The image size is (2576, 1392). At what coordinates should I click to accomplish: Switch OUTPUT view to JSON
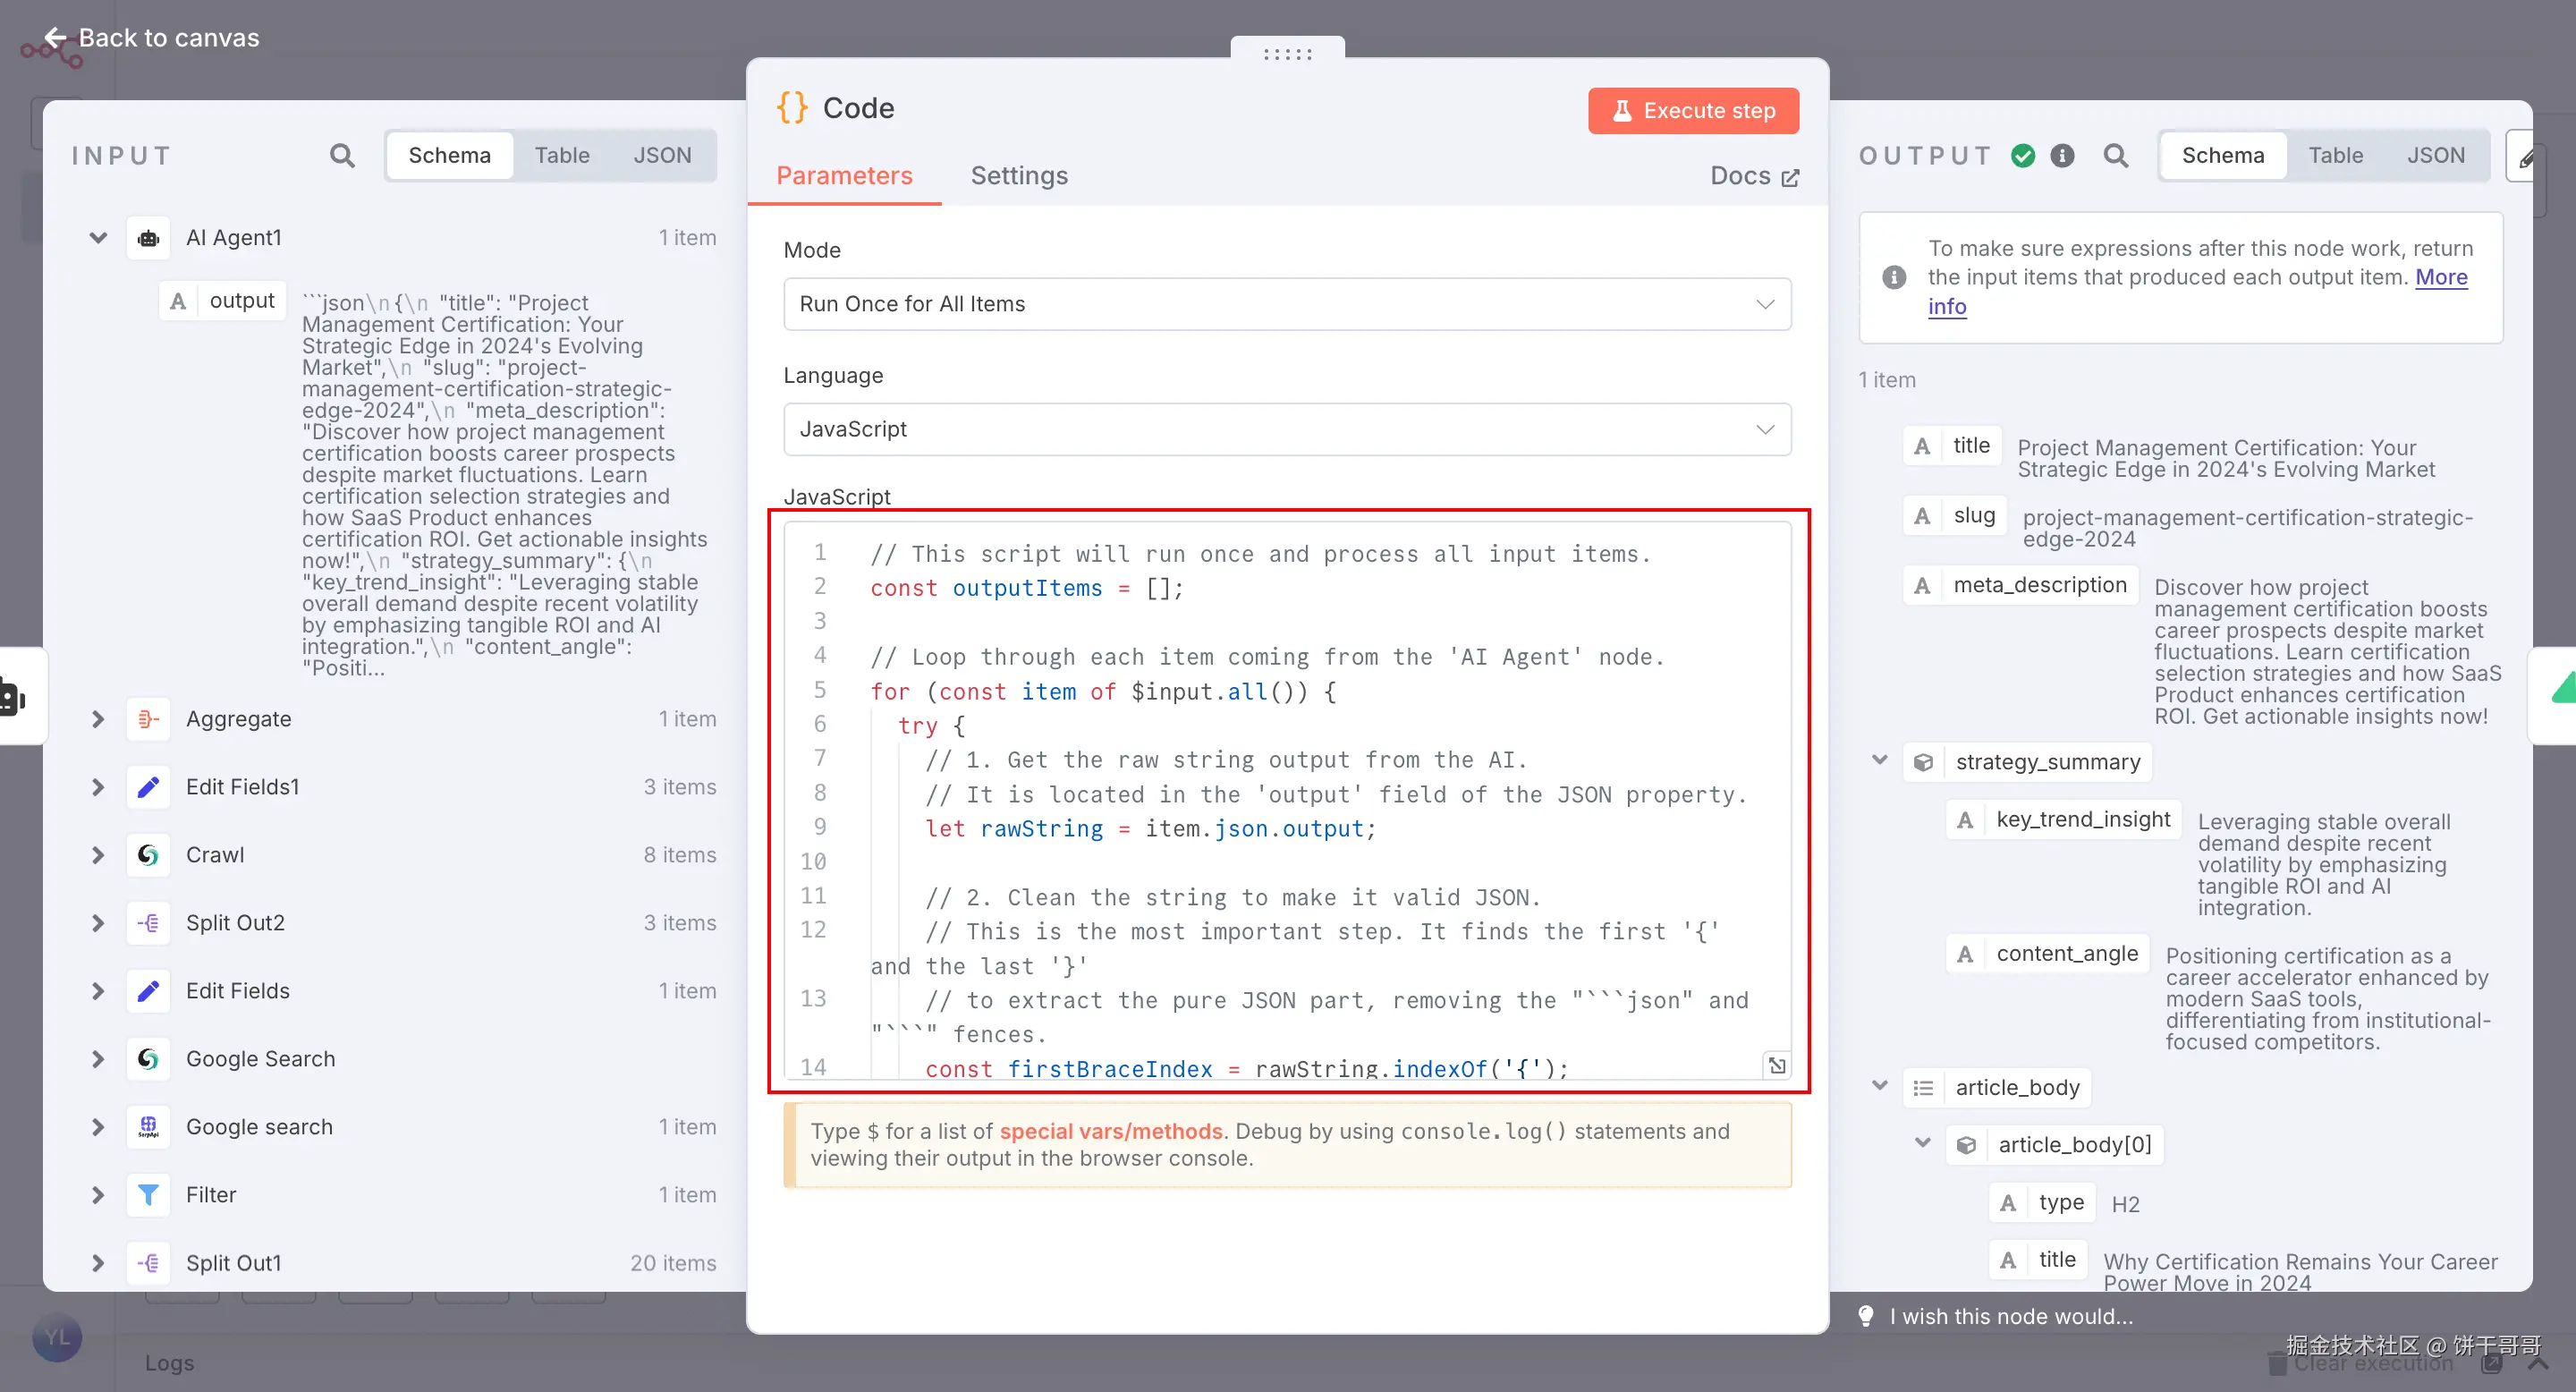click(x=2435, y=155)
